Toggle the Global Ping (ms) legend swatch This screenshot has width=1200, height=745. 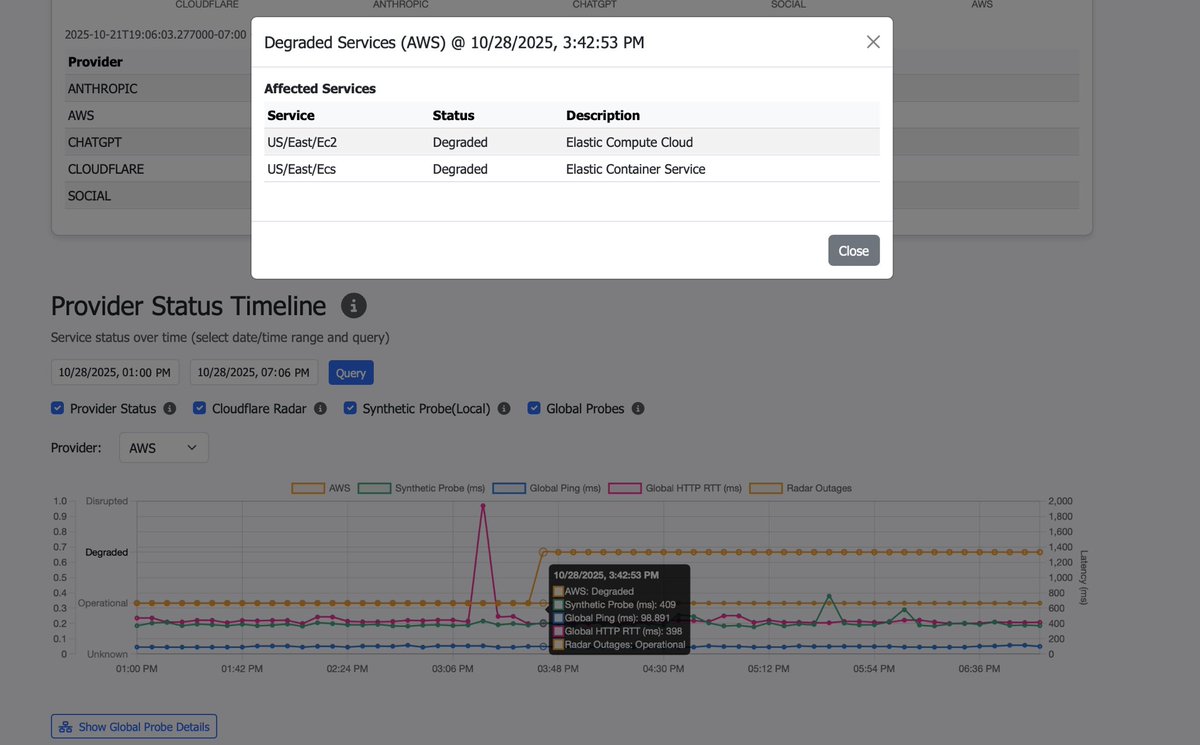click(x=509, y=488)
